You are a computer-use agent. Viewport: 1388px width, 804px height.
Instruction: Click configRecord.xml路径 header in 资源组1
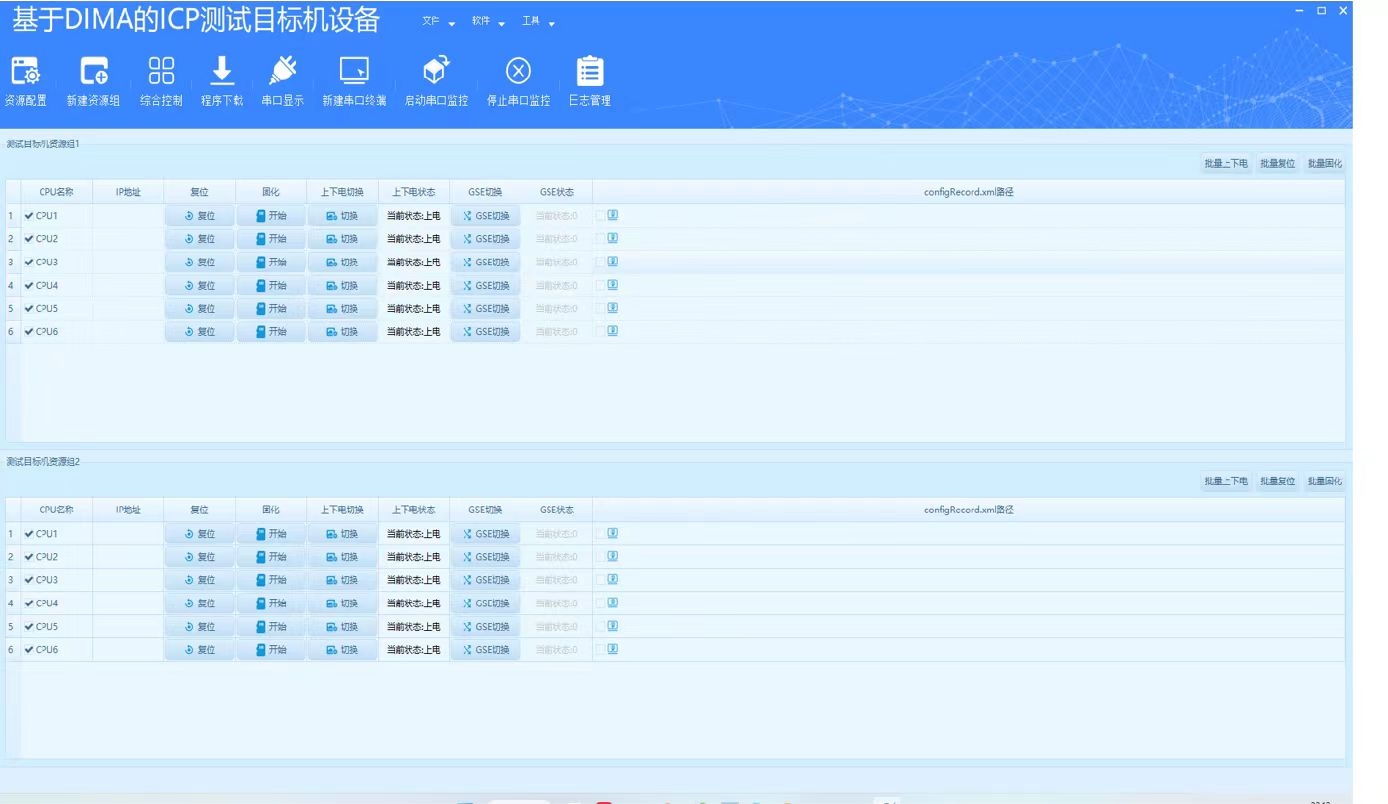pos(968,192)
